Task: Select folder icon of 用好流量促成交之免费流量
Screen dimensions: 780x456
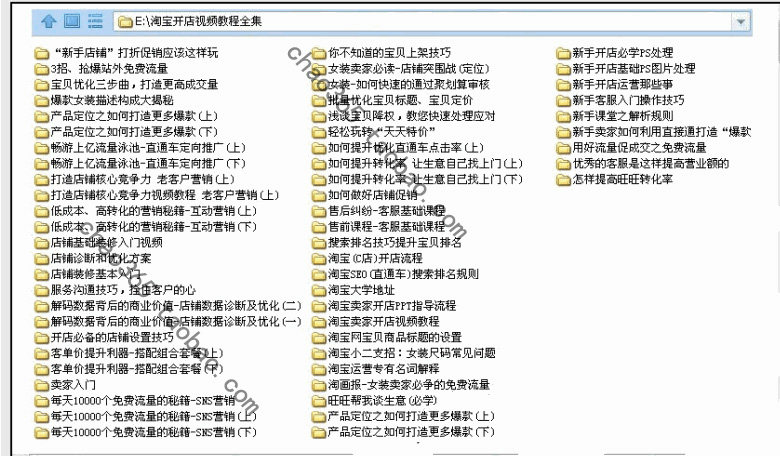Action: coord(563,148)
